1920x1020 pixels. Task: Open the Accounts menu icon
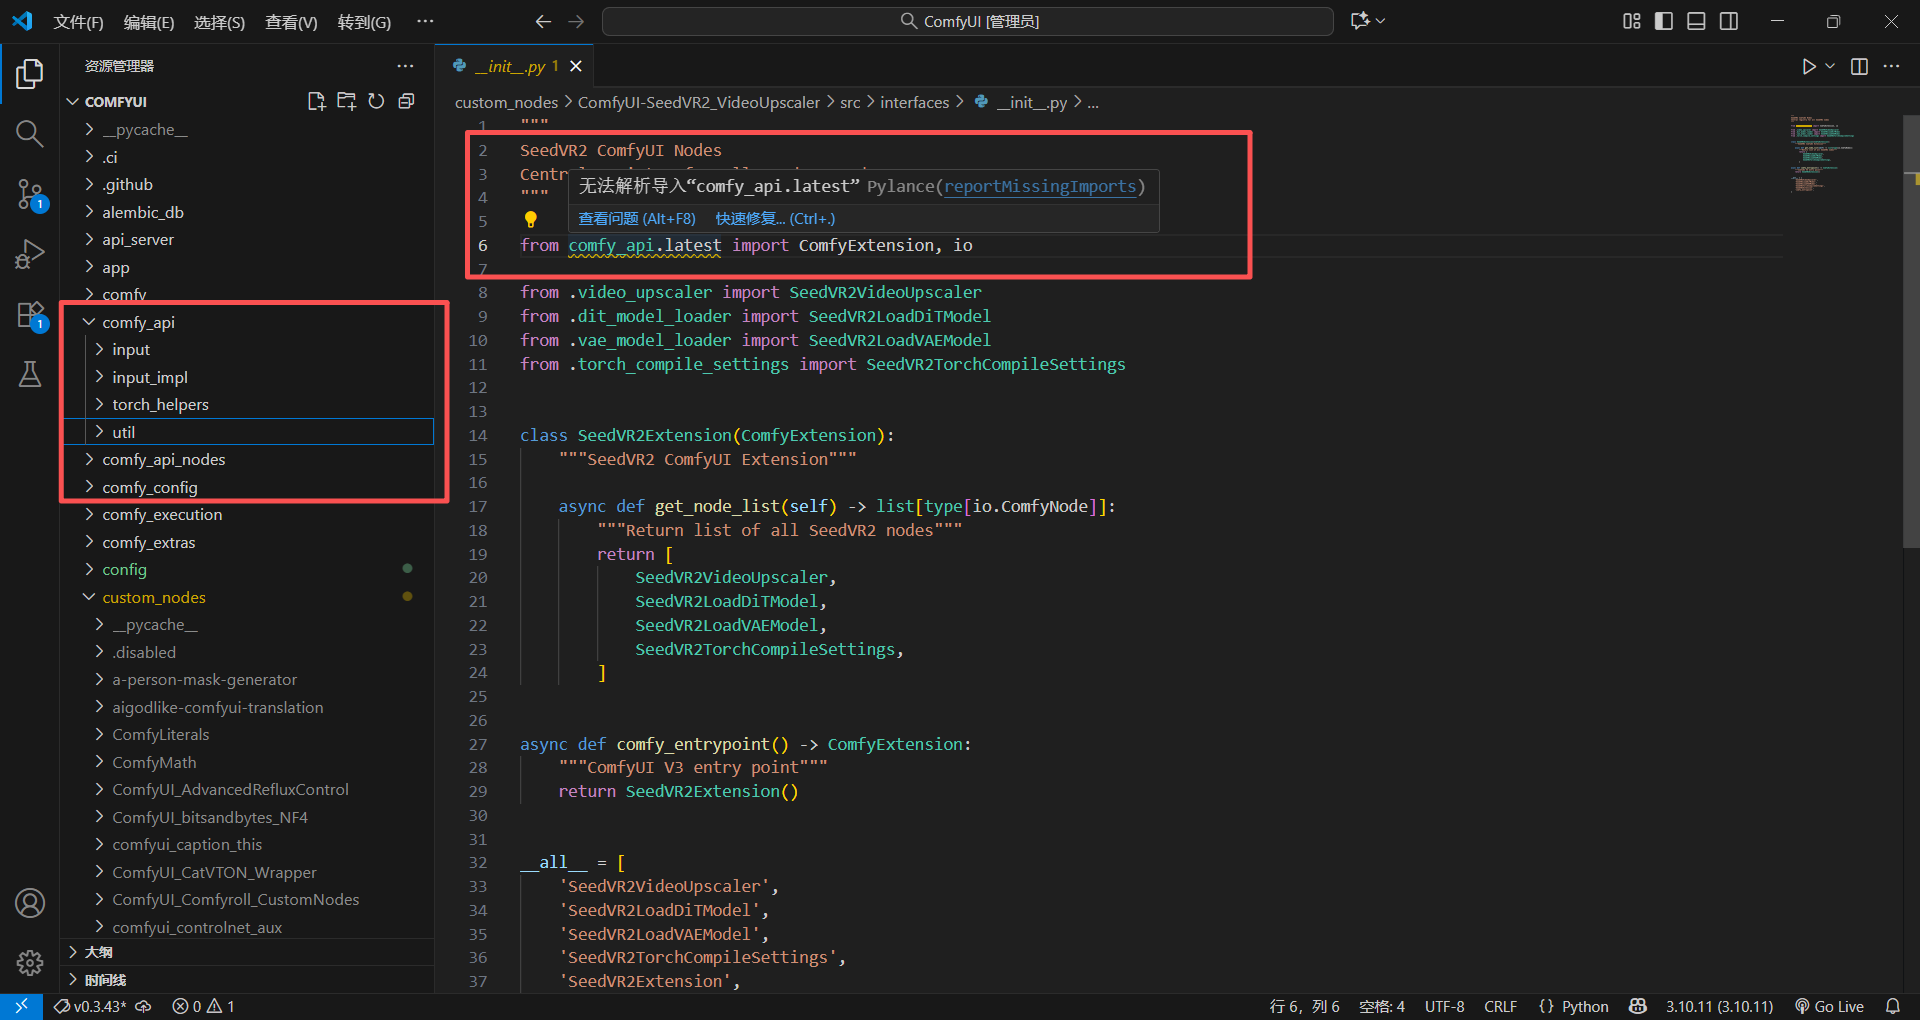pos(30,903)
